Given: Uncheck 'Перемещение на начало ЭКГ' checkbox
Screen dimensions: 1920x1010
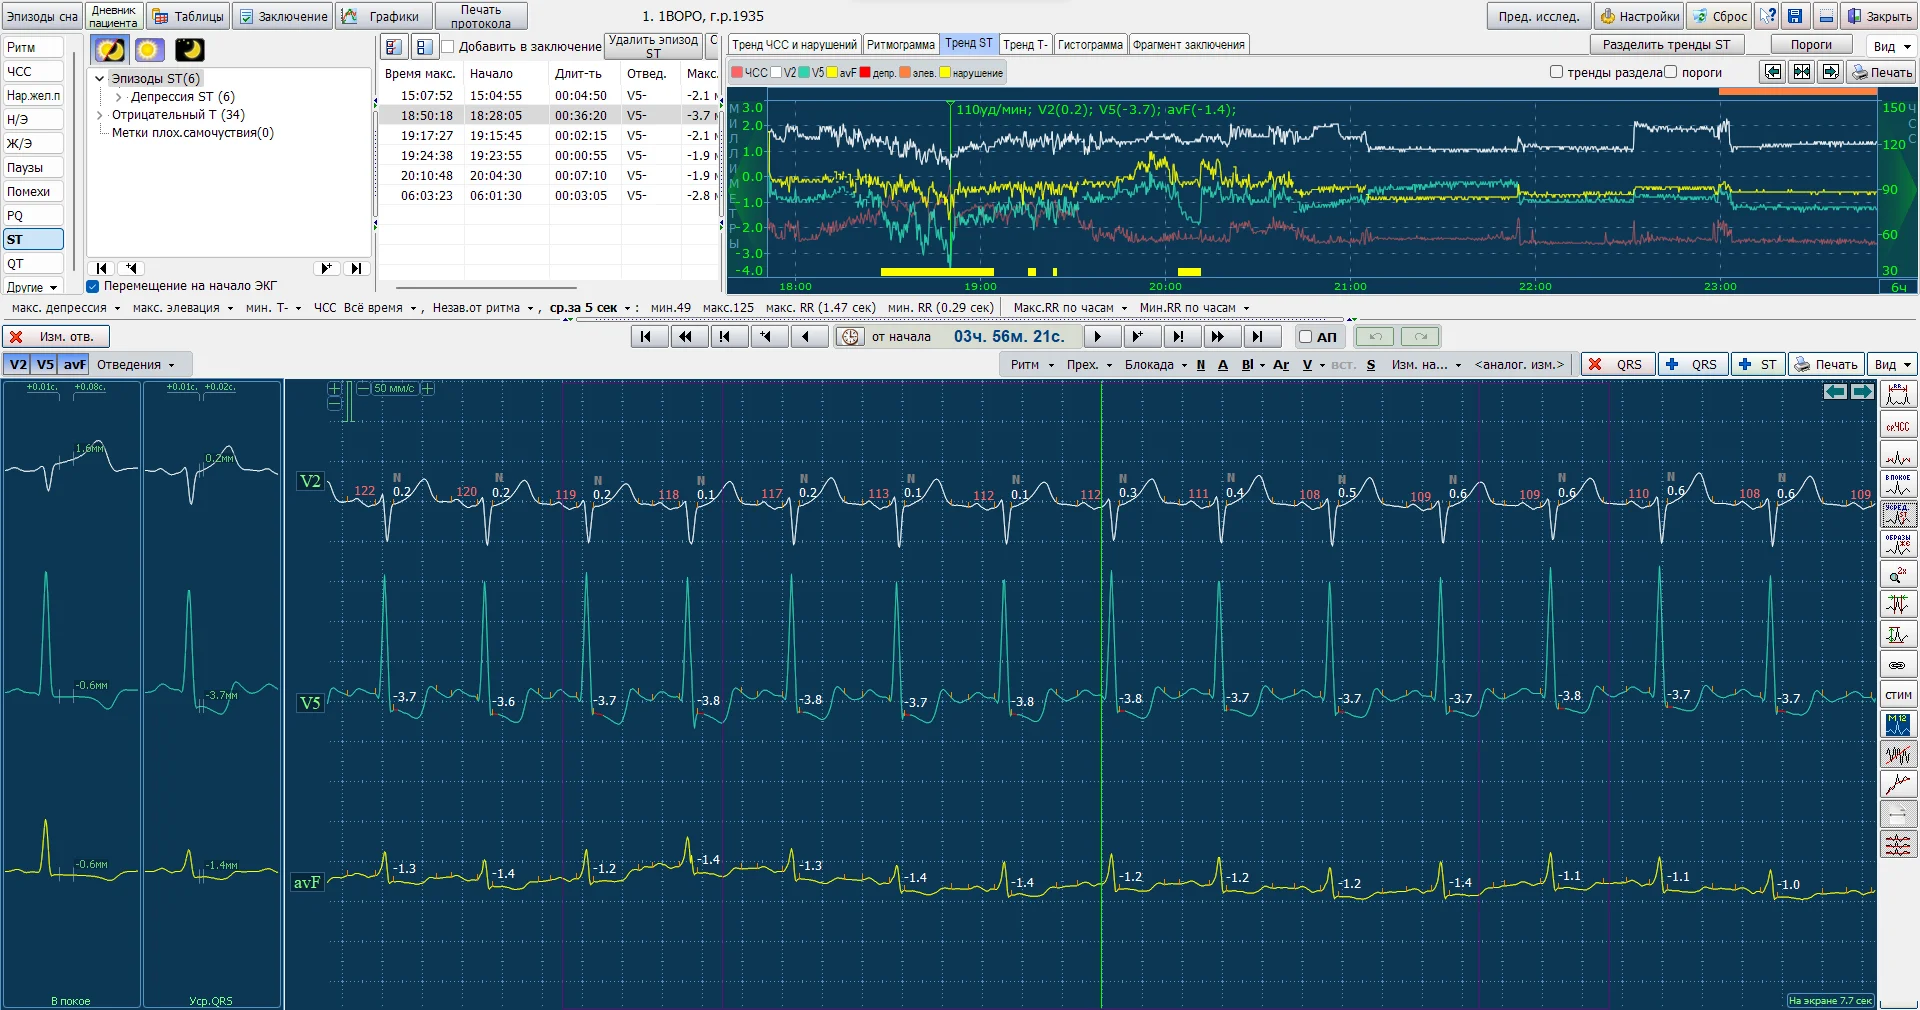Looking at the screenshot, I should pos(93,286).
